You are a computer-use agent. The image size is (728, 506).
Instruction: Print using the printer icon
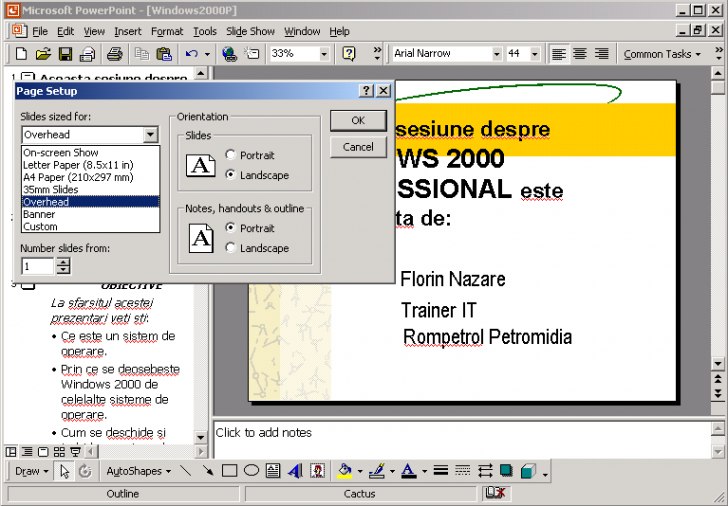click(114, 54)
